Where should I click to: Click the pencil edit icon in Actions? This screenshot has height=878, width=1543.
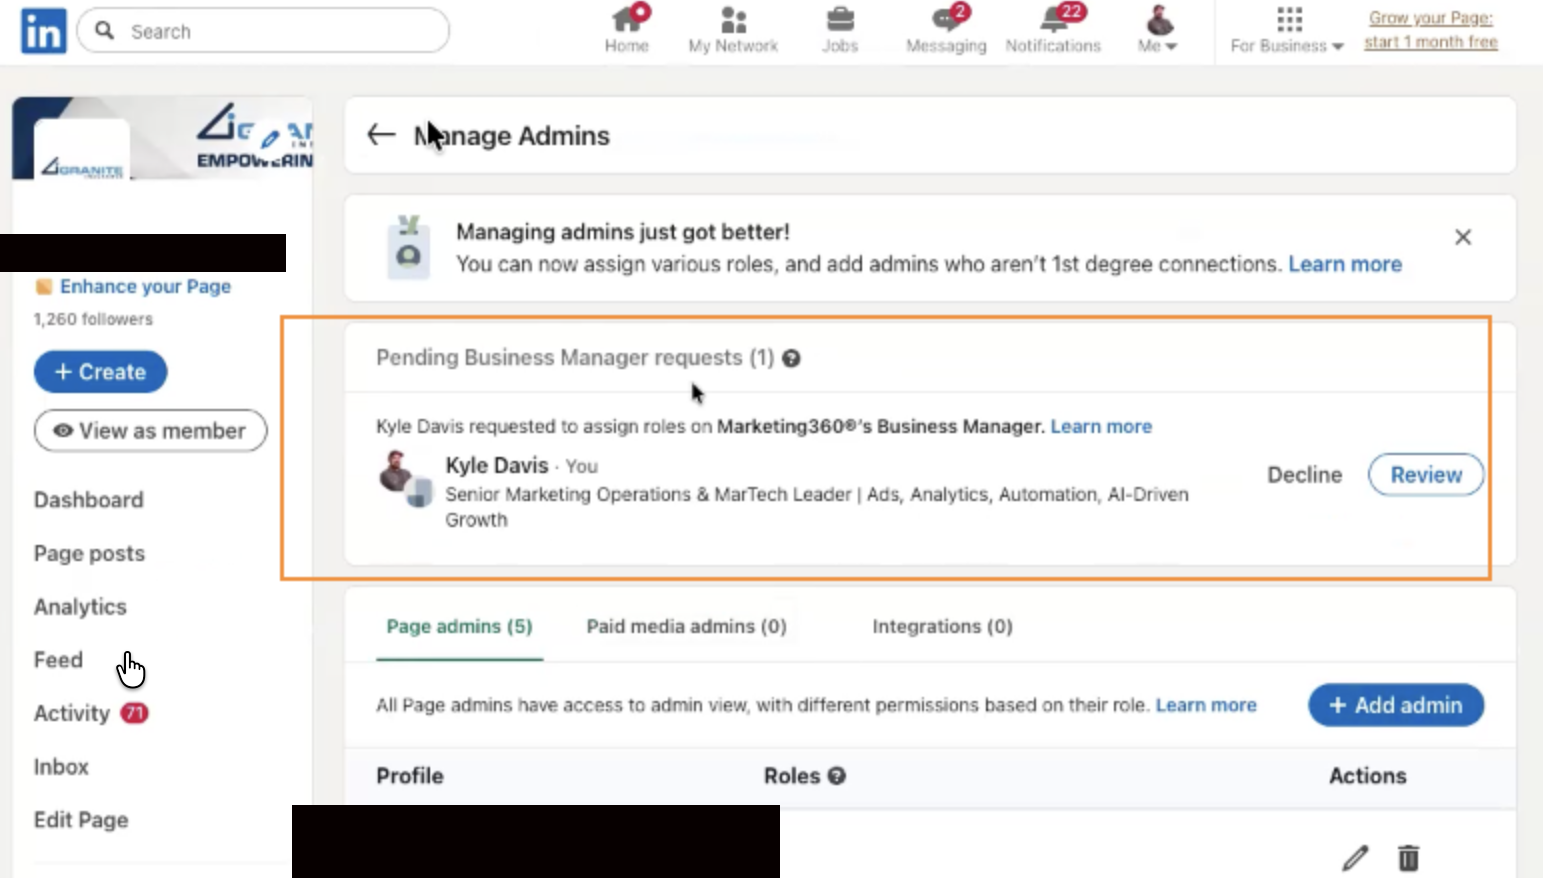(x=1355, y=857)
